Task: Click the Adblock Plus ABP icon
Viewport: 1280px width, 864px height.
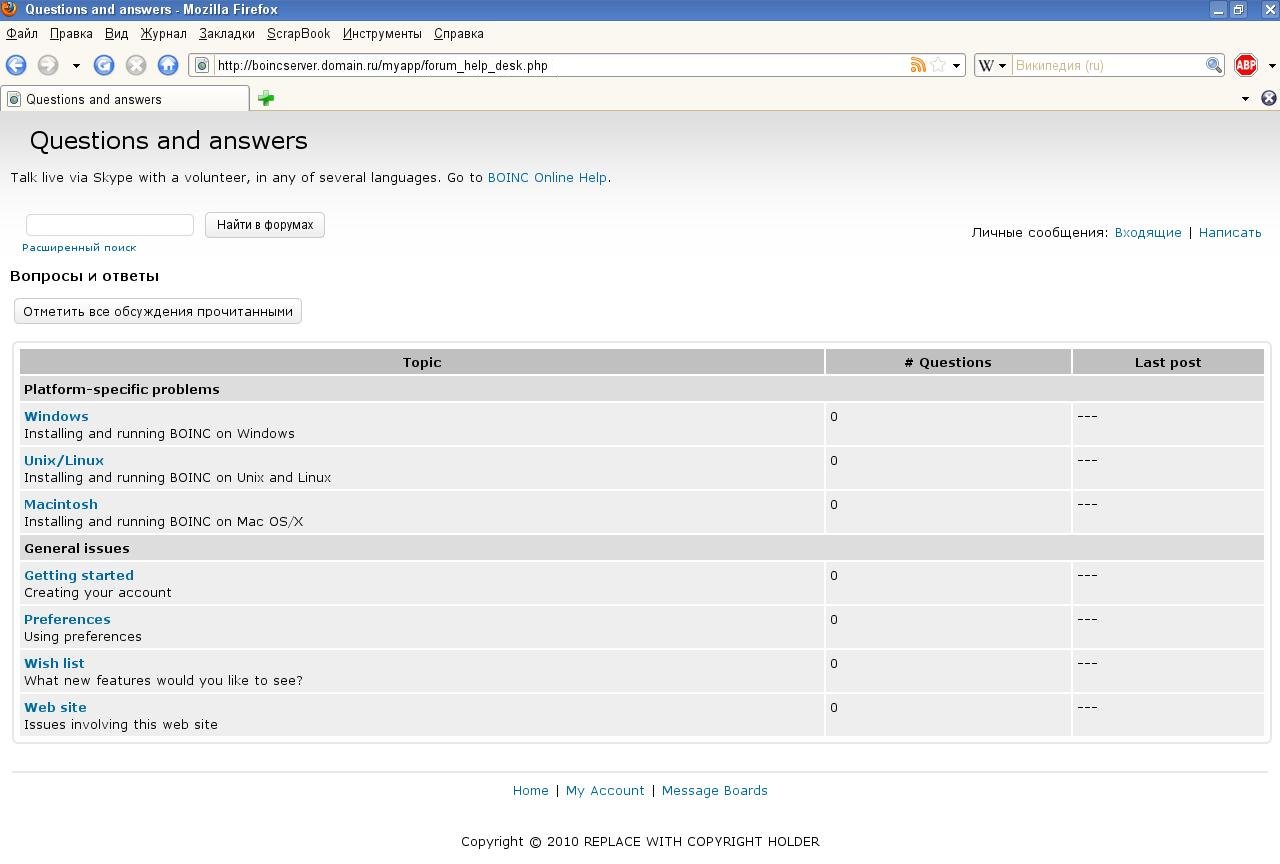Action: 1245,65
